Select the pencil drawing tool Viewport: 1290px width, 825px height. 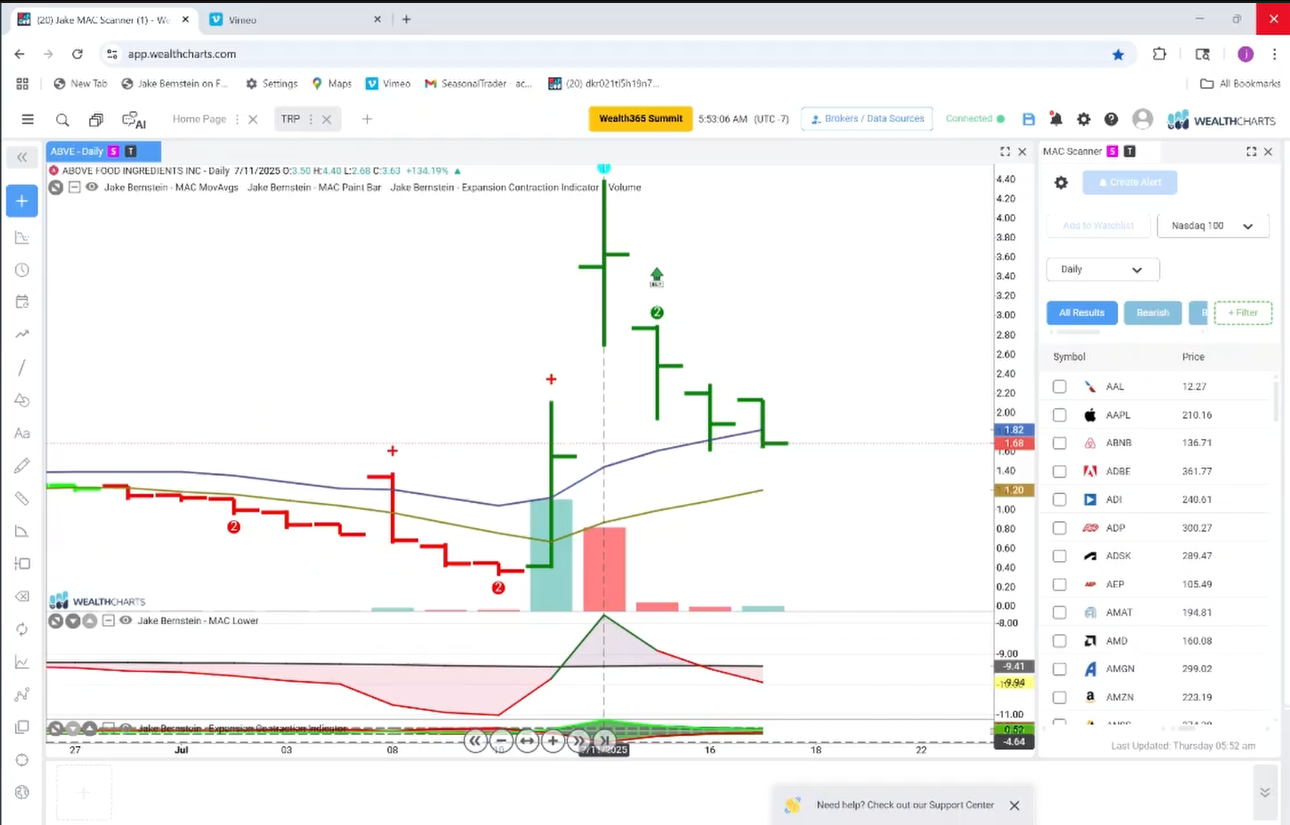(x=22, y=465)
